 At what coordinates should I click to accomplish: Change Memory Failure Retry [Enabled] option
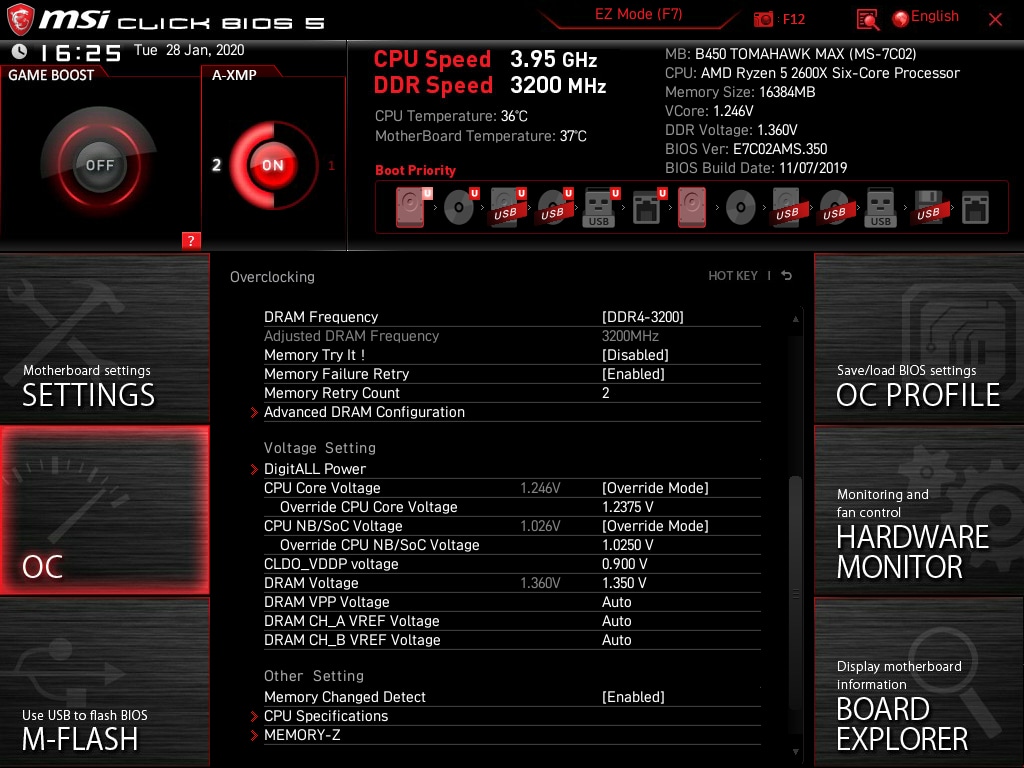pos(633,374)
